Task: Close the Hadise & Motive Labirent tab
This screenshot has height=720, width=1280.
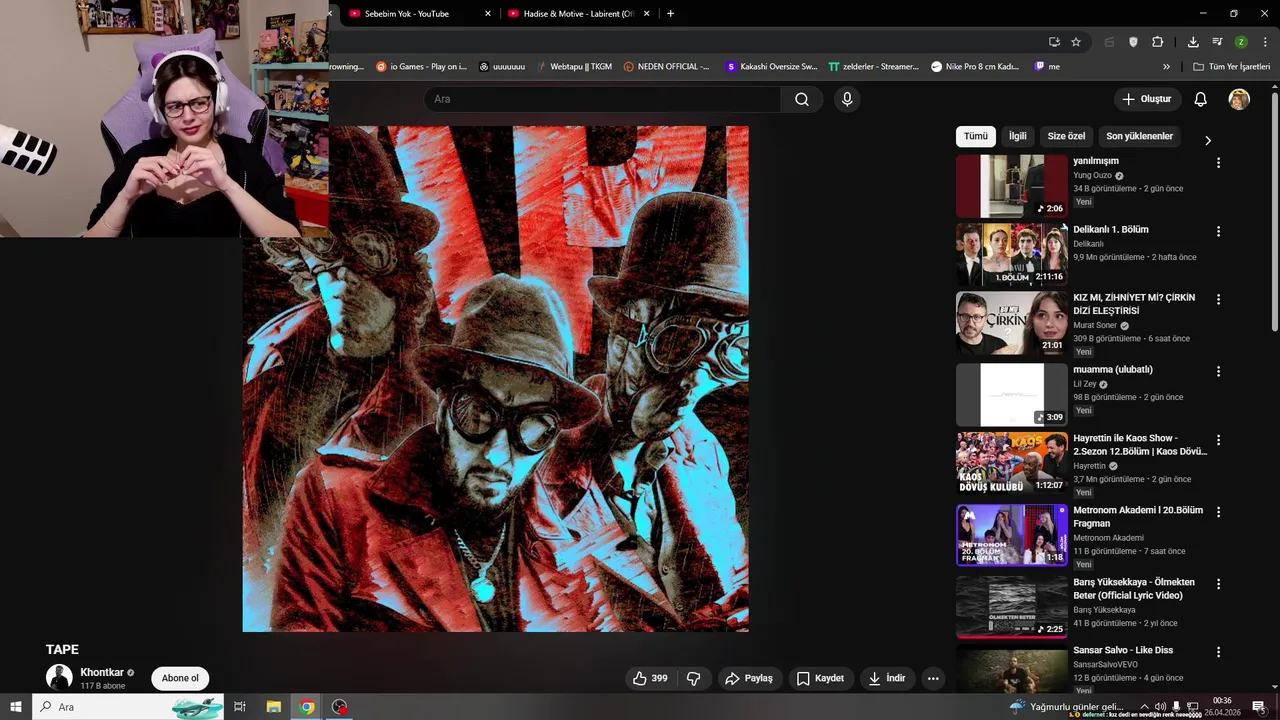Action: click(x=647, y=14)
